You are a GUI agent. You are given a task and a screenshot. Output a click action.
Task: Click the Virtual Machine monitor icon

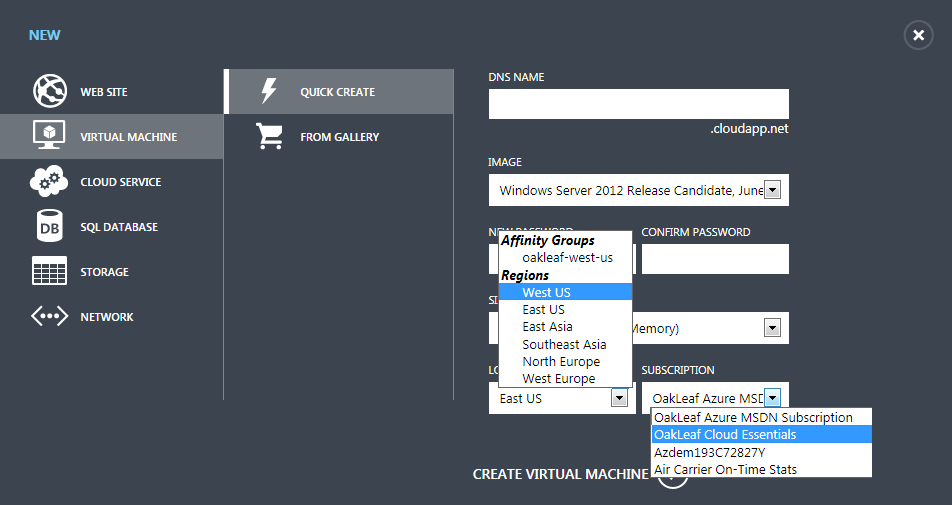tap(49, 134)
